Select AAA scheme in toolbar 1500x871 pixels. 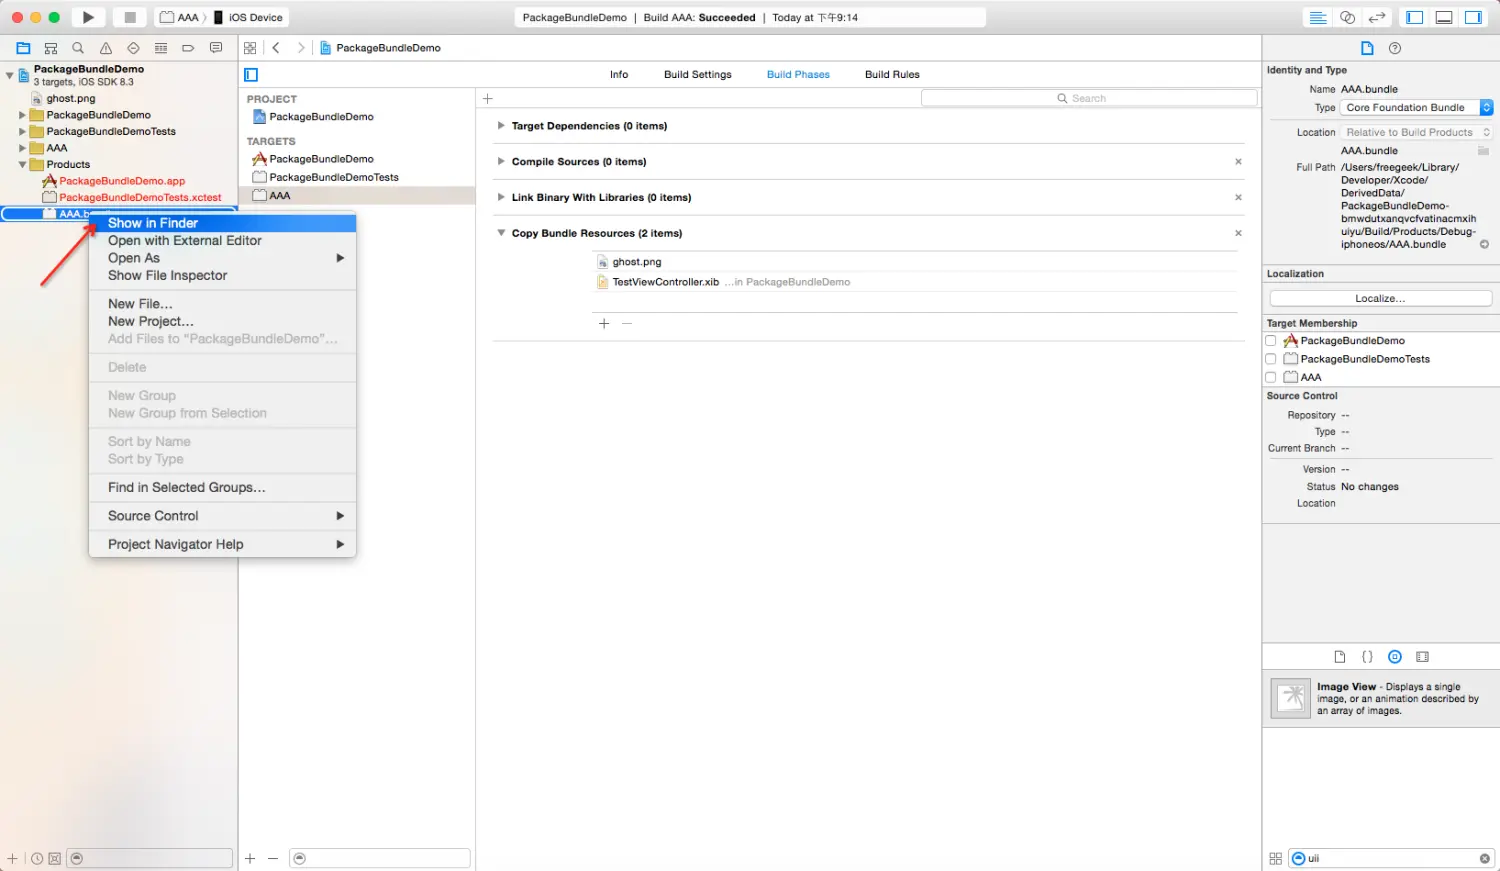[x=180, y=18]
